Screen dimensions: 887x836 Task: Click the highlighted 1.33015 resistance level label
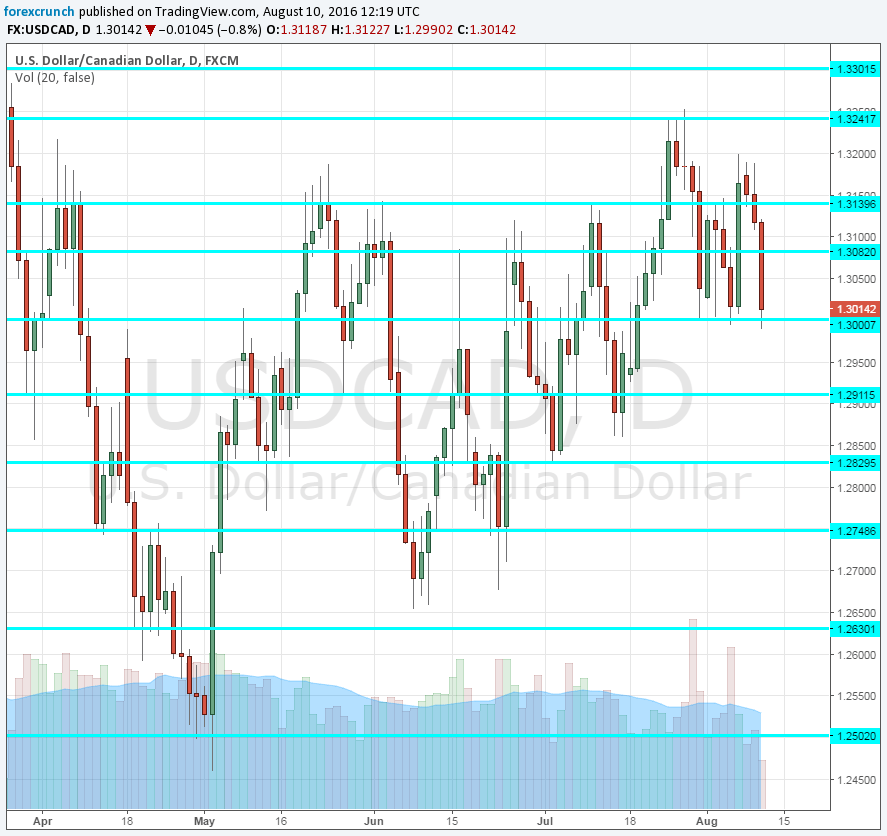tap(855, 70)
